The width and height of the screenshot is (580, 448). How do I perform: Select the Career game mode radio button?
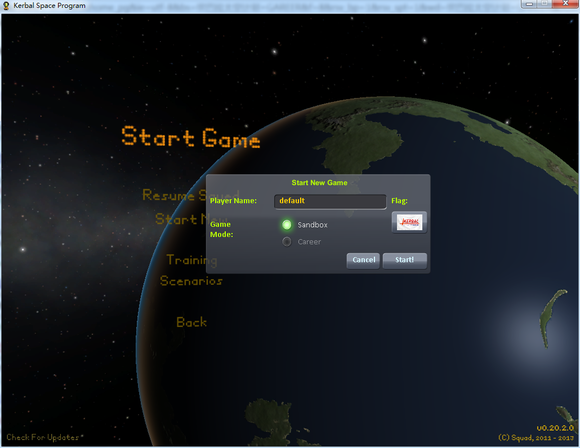287,242
